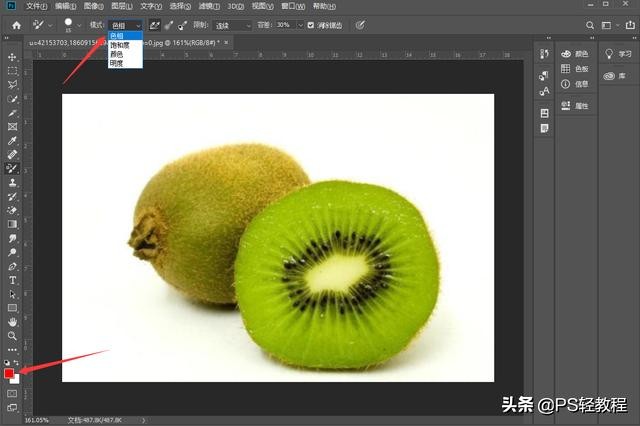Select the Crop tool below Quick Selection
Screen dimensions: 640x426
pos(12,113)
